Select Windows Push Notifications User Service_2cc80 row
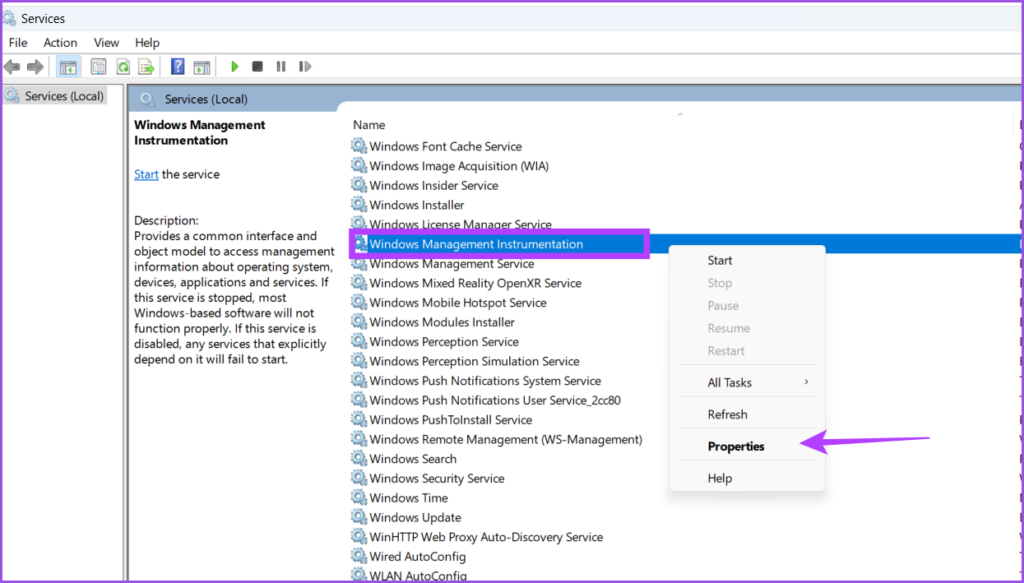This screenshot has width=1024, height=583. [x=495, y=400]
